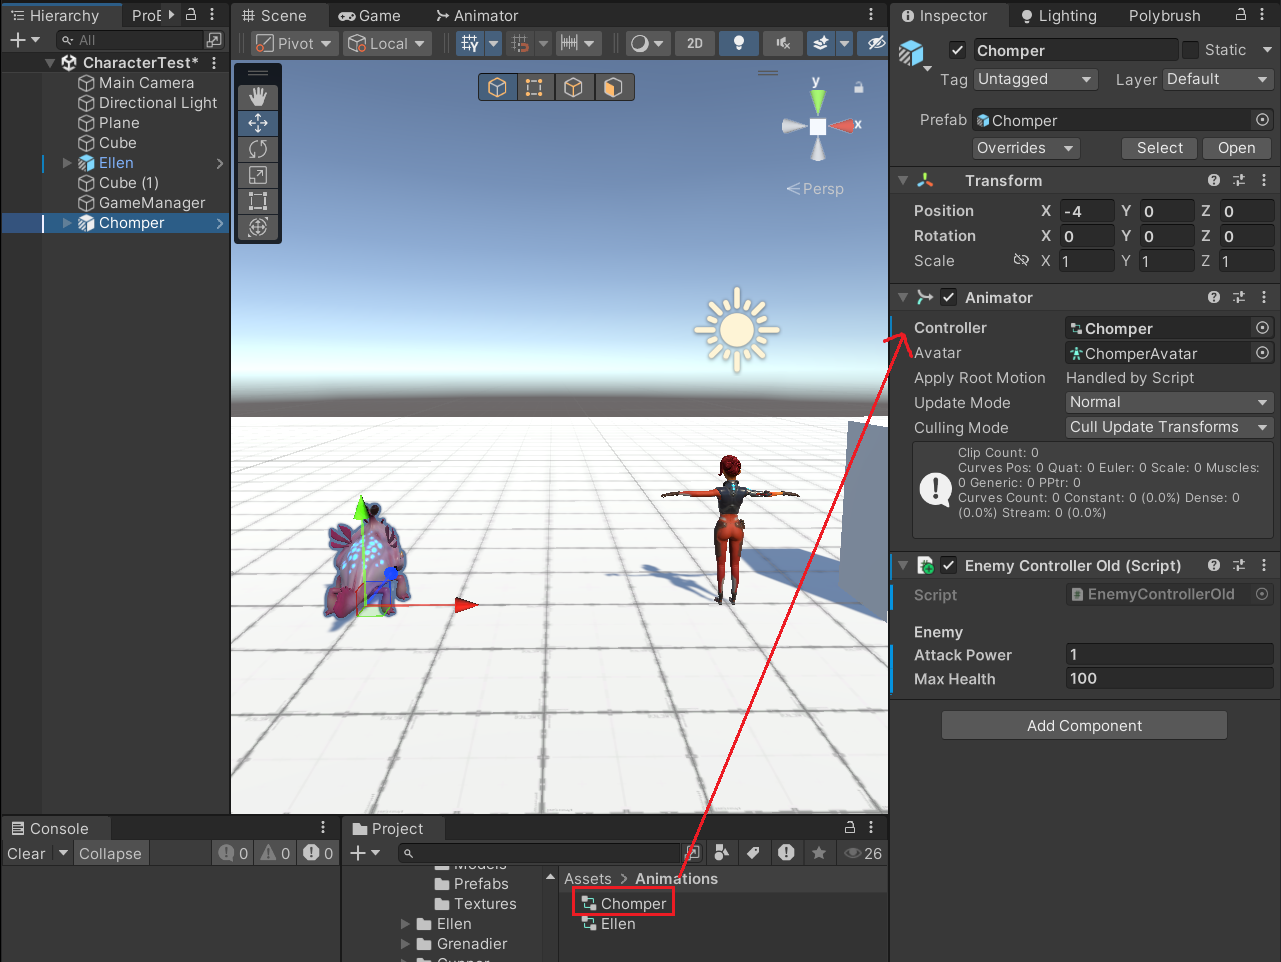The image size is (1281, 962).
Task: Search Project assets by type
Action: [722, 853]
